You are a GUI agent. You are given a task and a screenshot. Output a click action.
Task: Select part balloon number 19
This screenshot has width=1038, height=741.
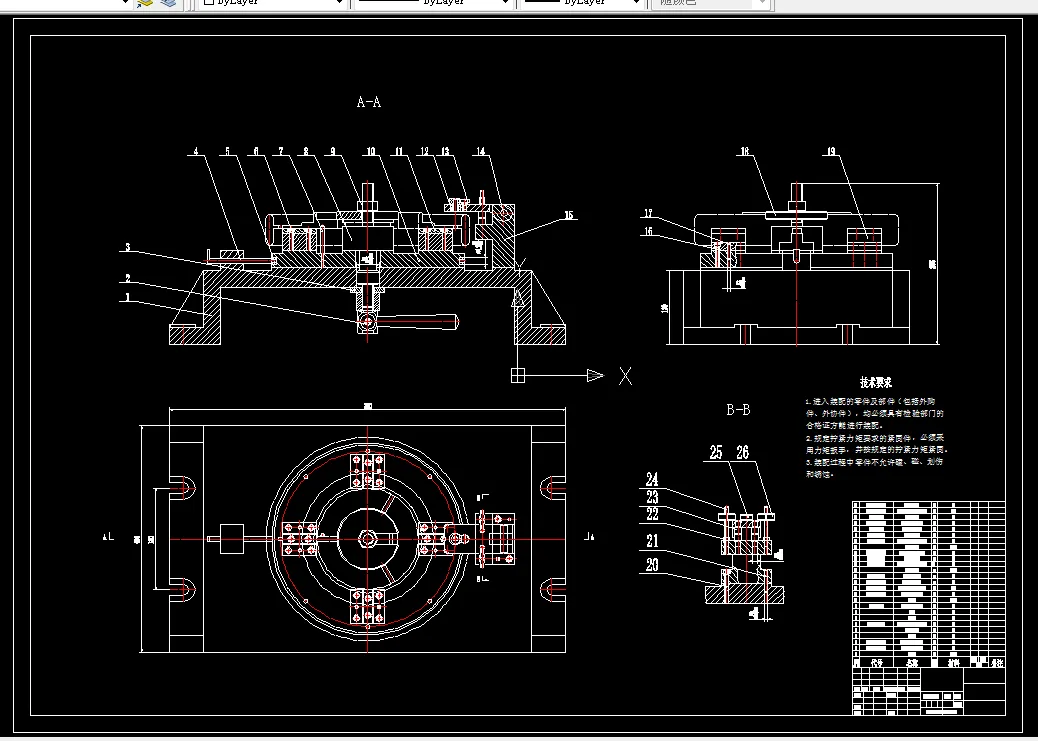[x=831, y=151]
